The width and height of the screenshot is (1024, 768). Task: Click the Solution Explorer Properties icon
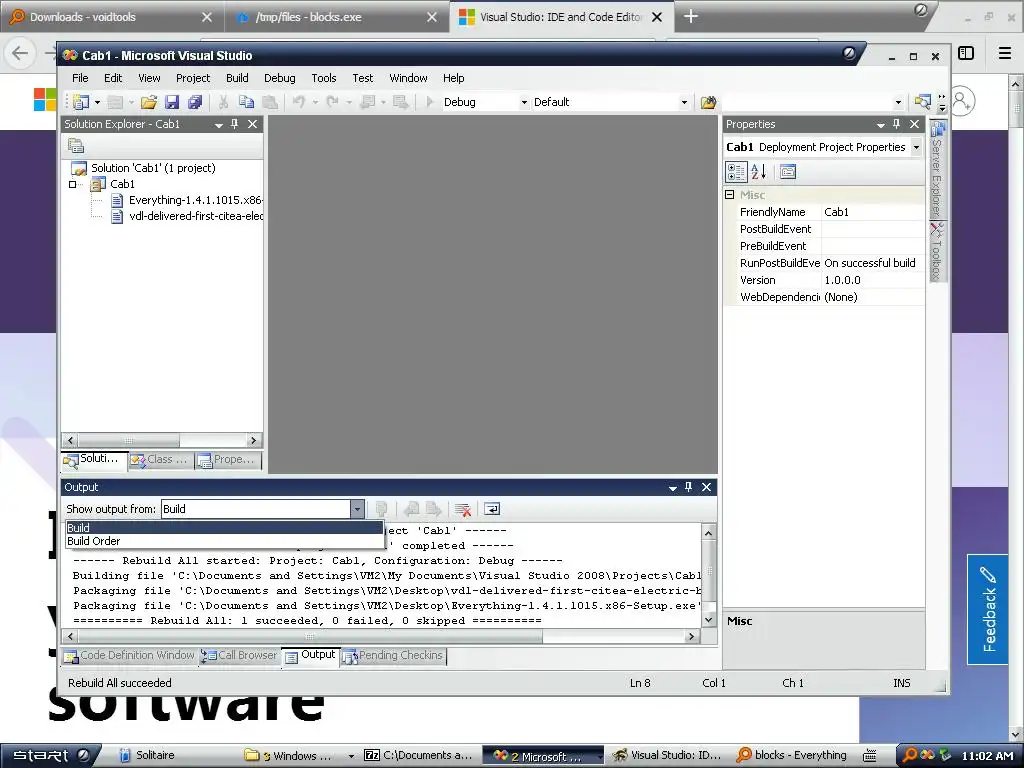[76, 146]
